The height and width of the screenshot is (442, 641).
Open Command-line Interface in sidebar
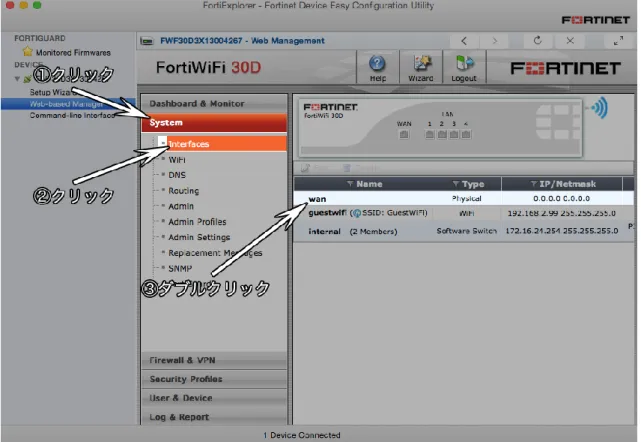[x=72, y=115]
